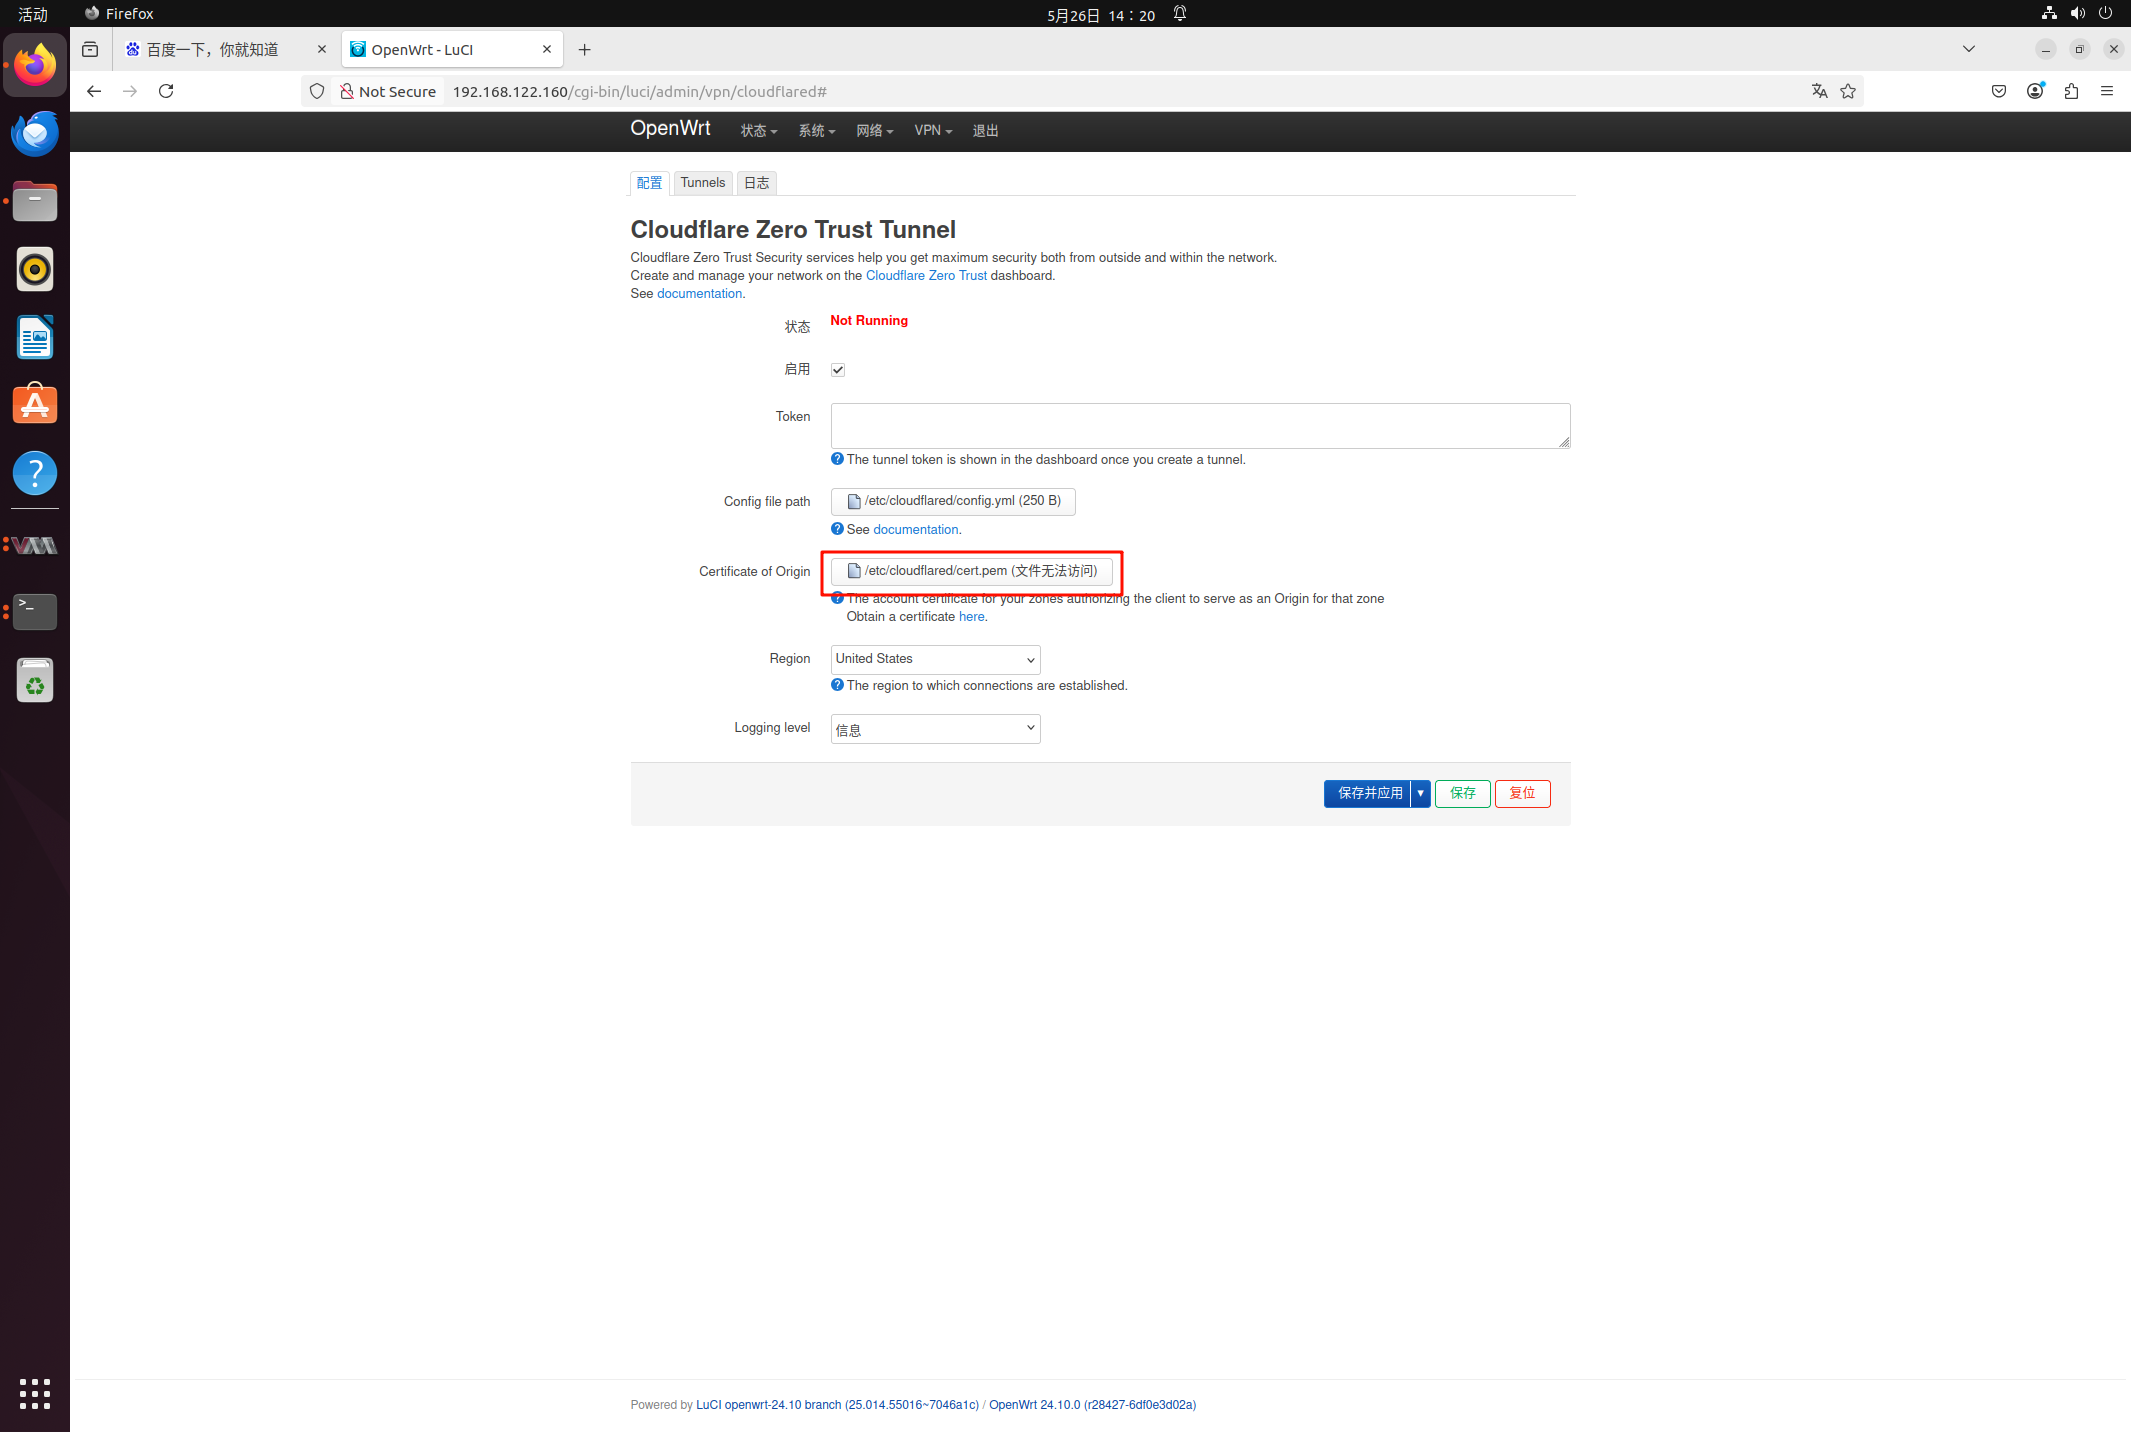The height and width of the screenshot is (1432, 2131).
Task: Open Terminal from the dock
Action: (x=35, y=611)
